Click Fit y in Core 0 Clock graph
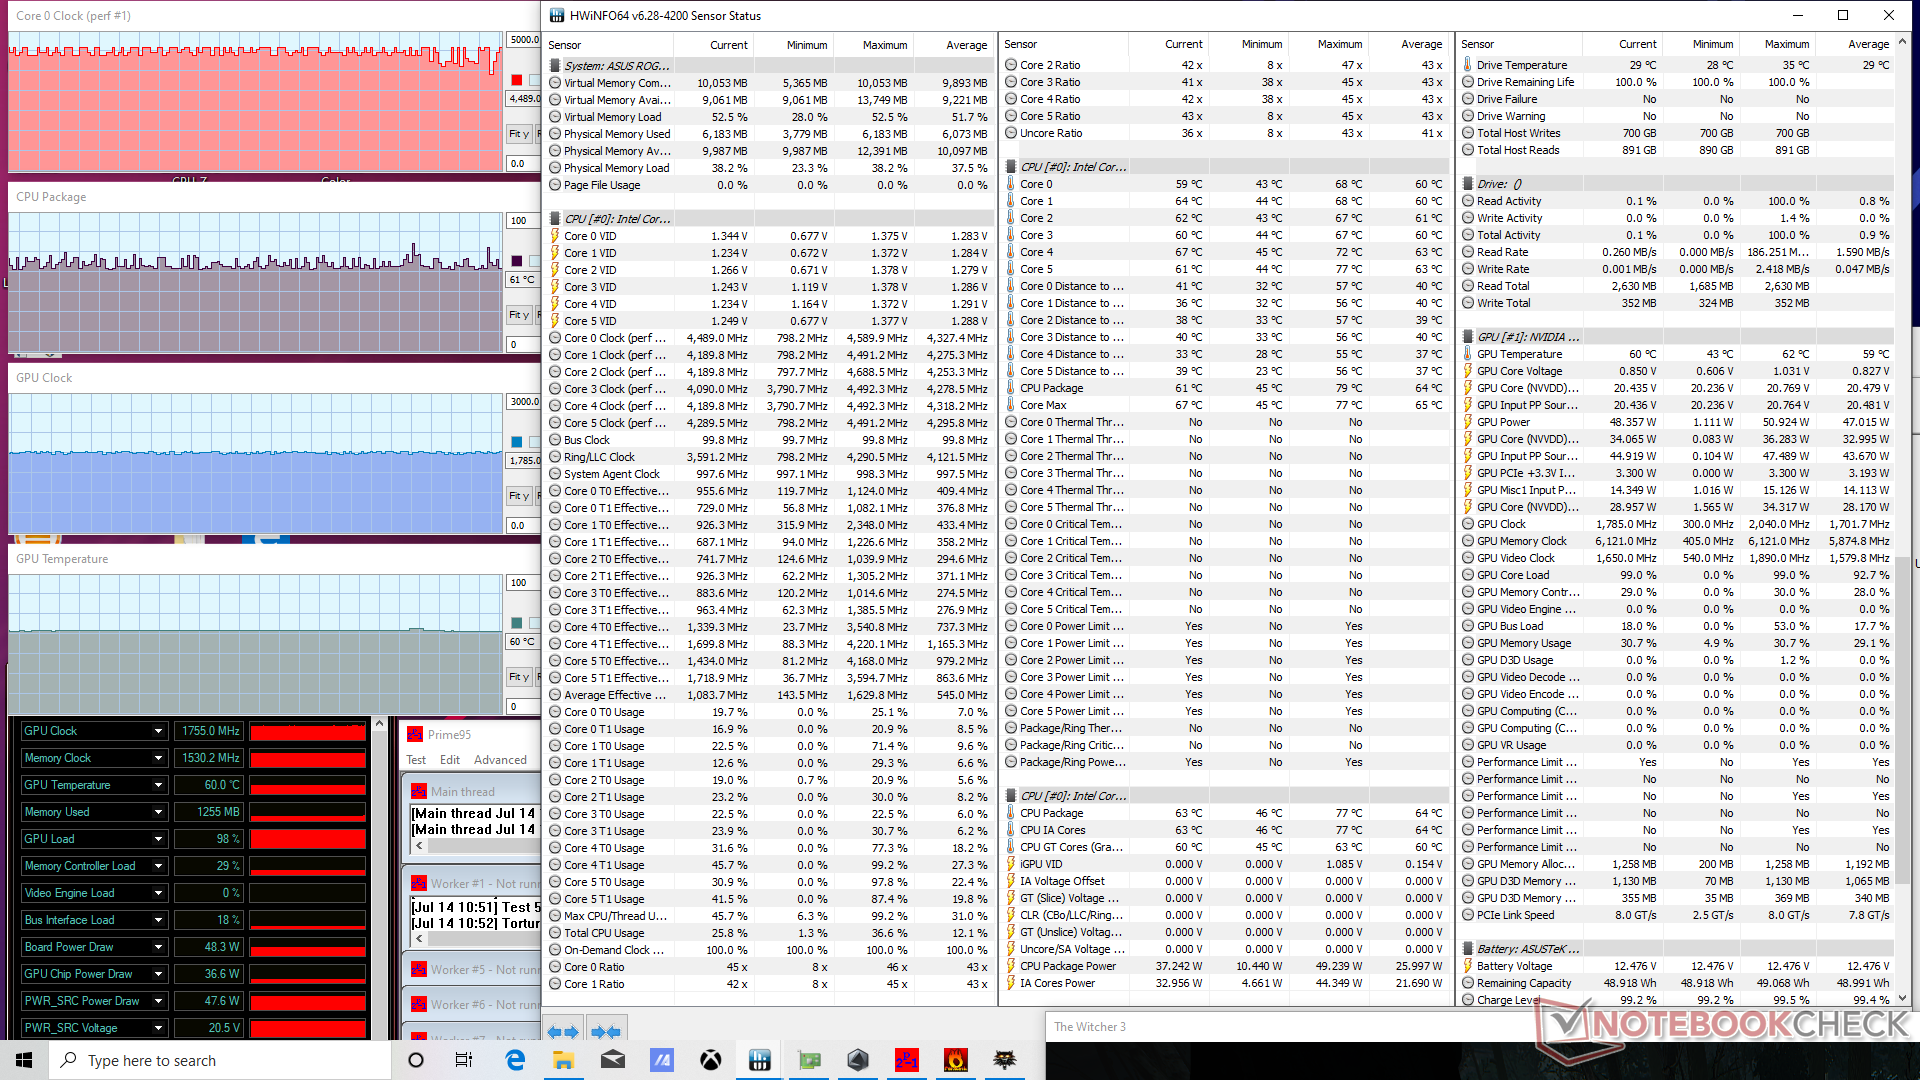 pos(518,134)
